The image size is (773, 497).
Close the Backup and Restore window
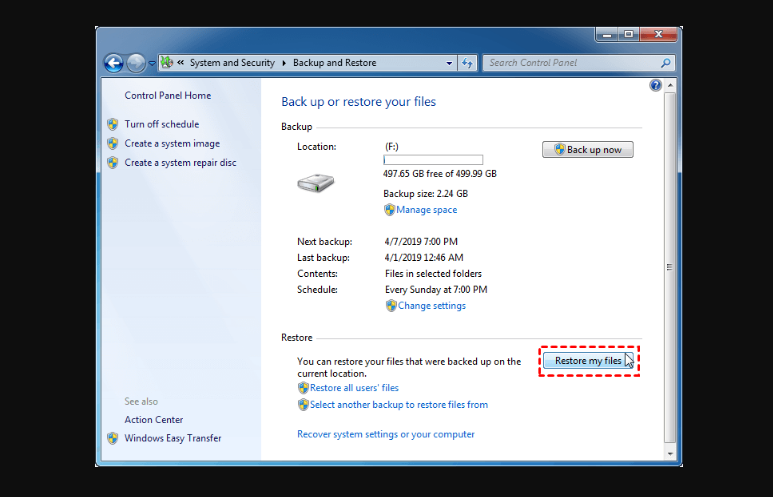coord(659,35)
